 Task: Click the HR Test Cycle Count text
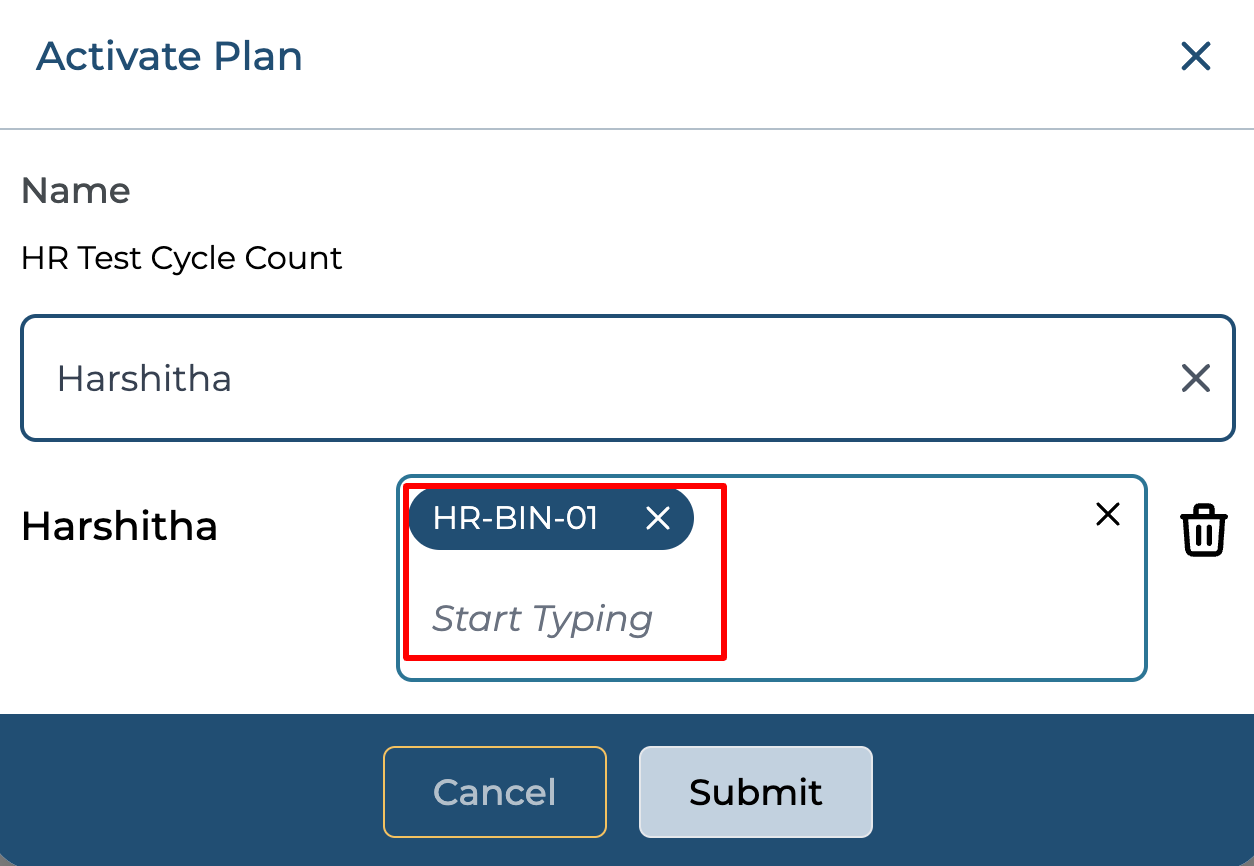[x=182, y=258]
